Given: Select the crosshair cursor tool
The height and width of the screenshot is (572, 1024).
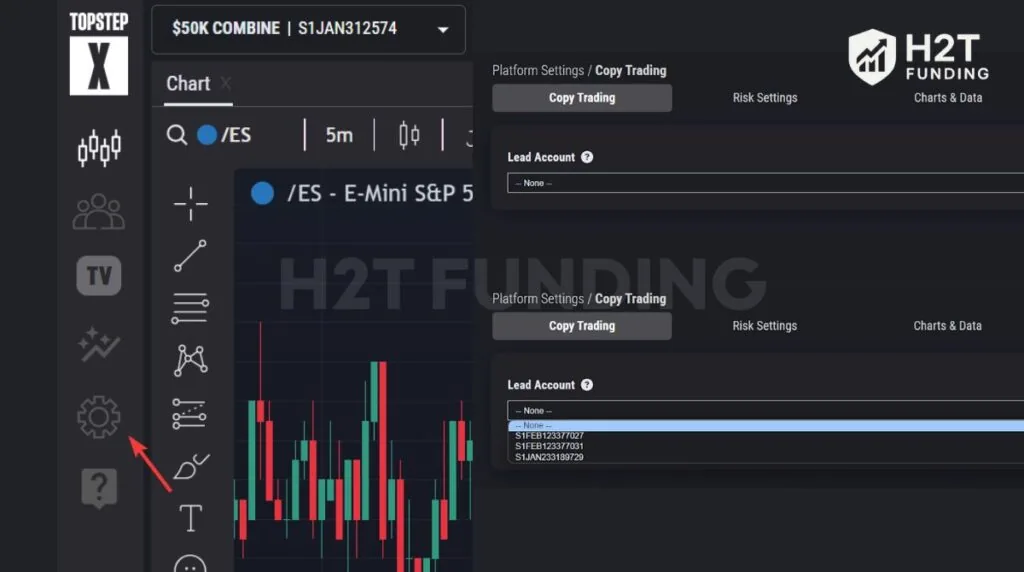Looking at the screenshot, I should point(191,204).
